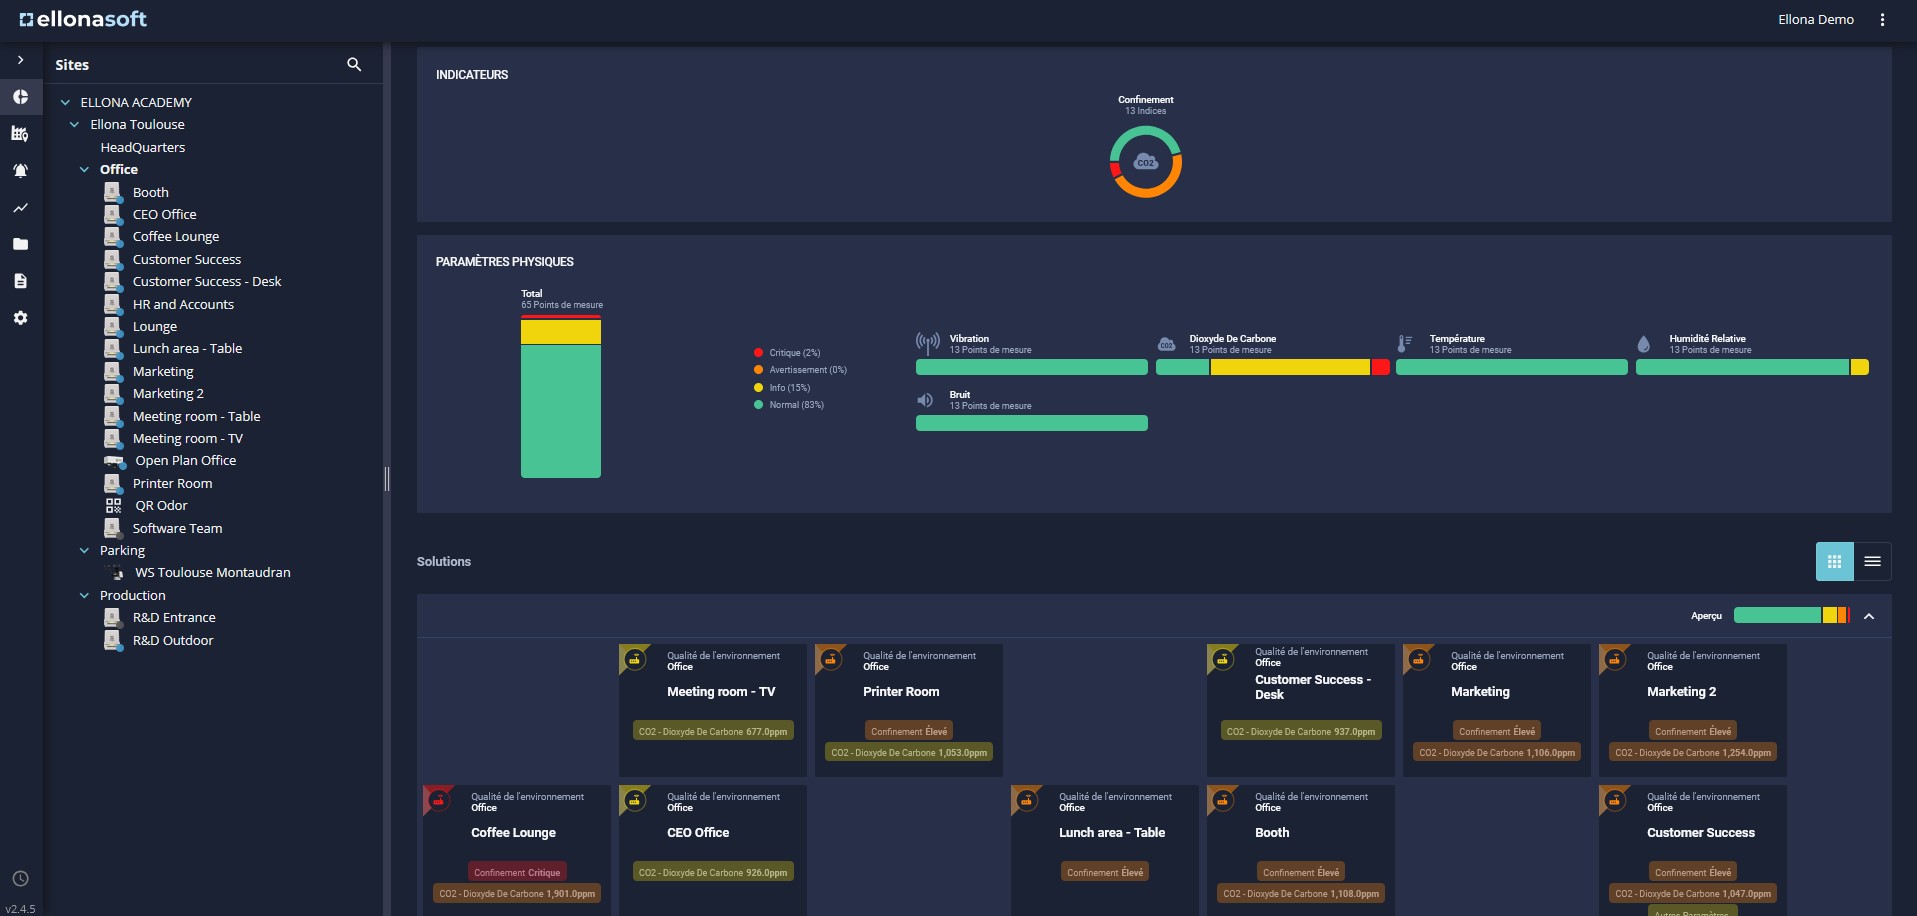Viewport: 1917px width, 916px height.
Task: Collapse the Parking tree node
Action: tap(84, 551)
